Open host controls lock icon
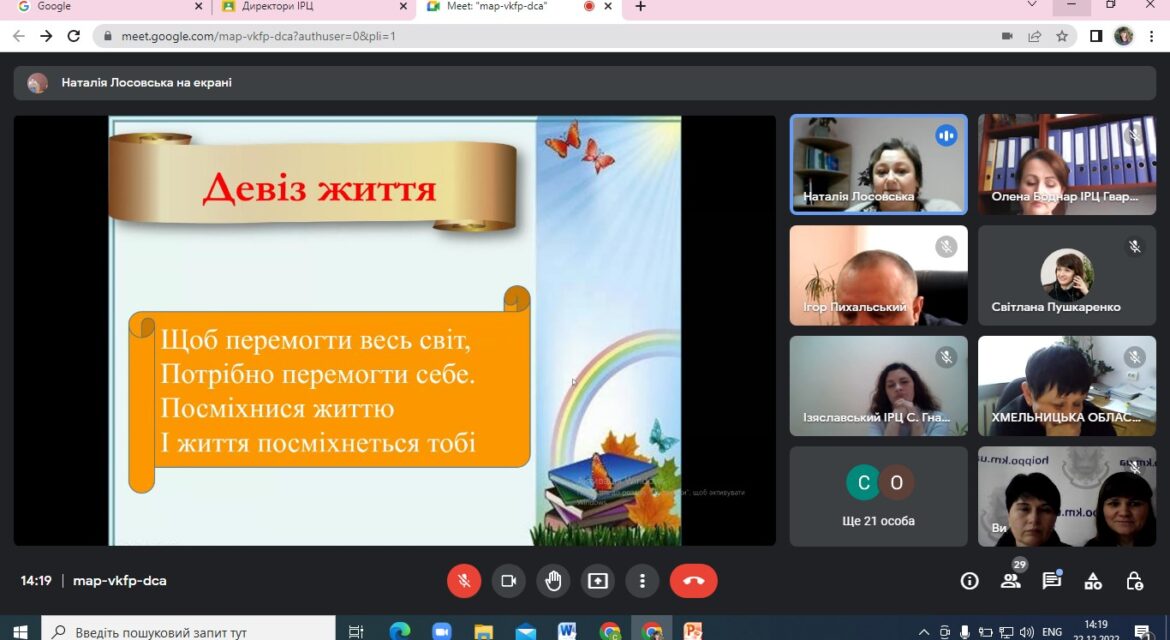 pyautogui.click(x=1134, y=581)
